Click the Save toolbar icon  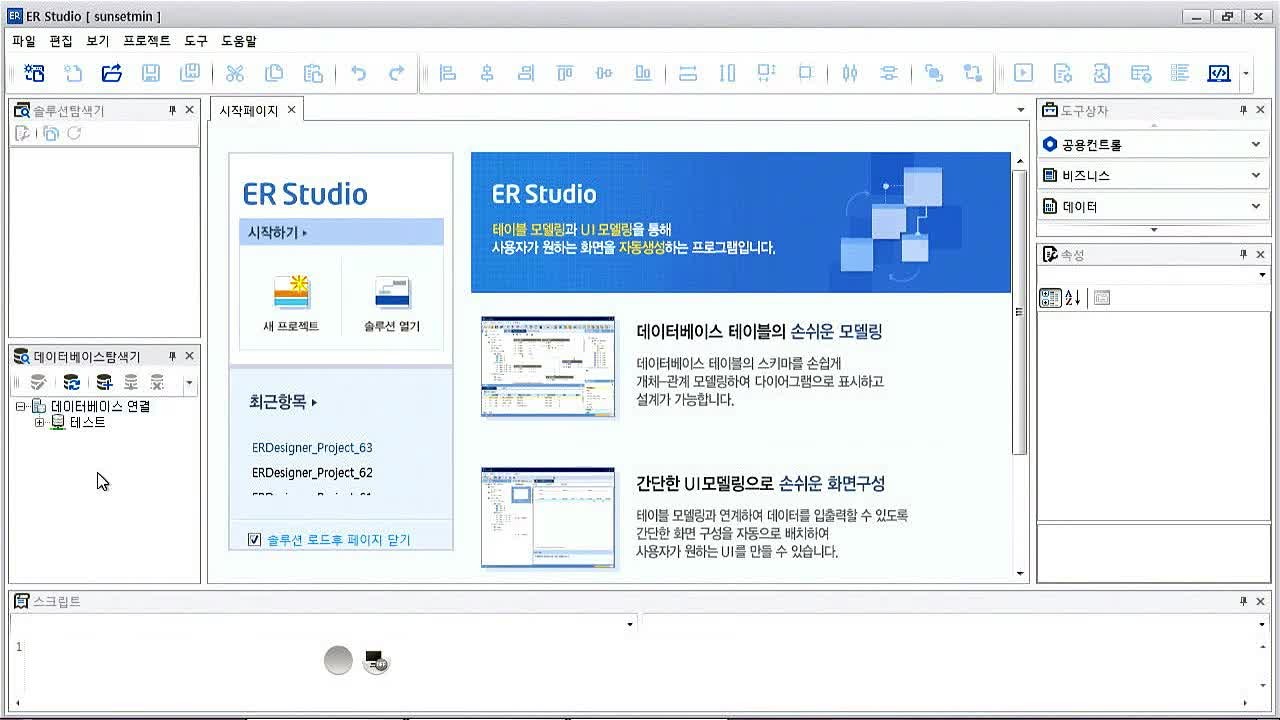click(x=150, y=73)
